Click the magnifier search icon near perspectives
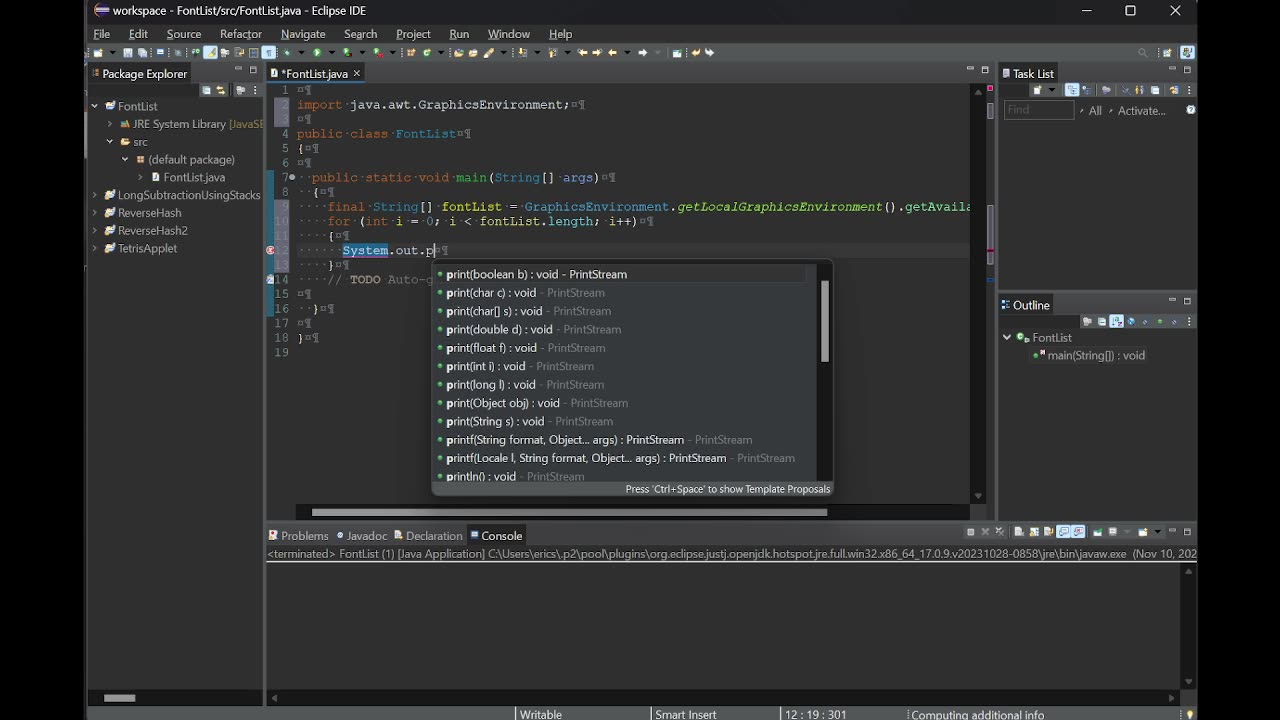Viewport: 1280px width, 720px height. [x=1143, y=52]
